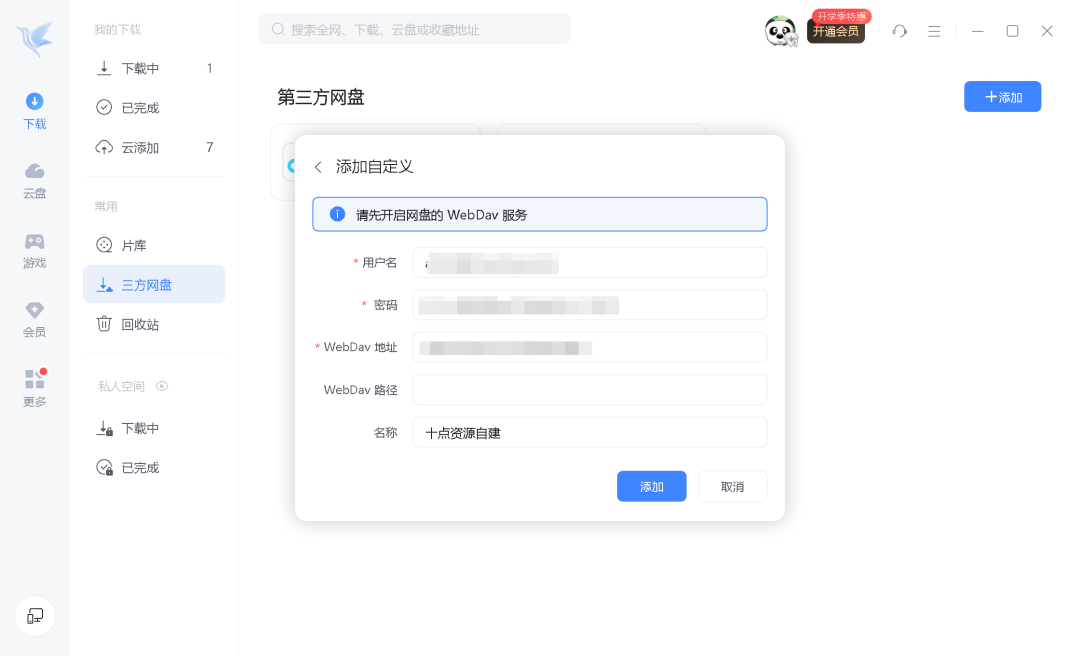Click the info icon in WebDav notice
Screen dimensions: 1080x656
pos(338,214)
